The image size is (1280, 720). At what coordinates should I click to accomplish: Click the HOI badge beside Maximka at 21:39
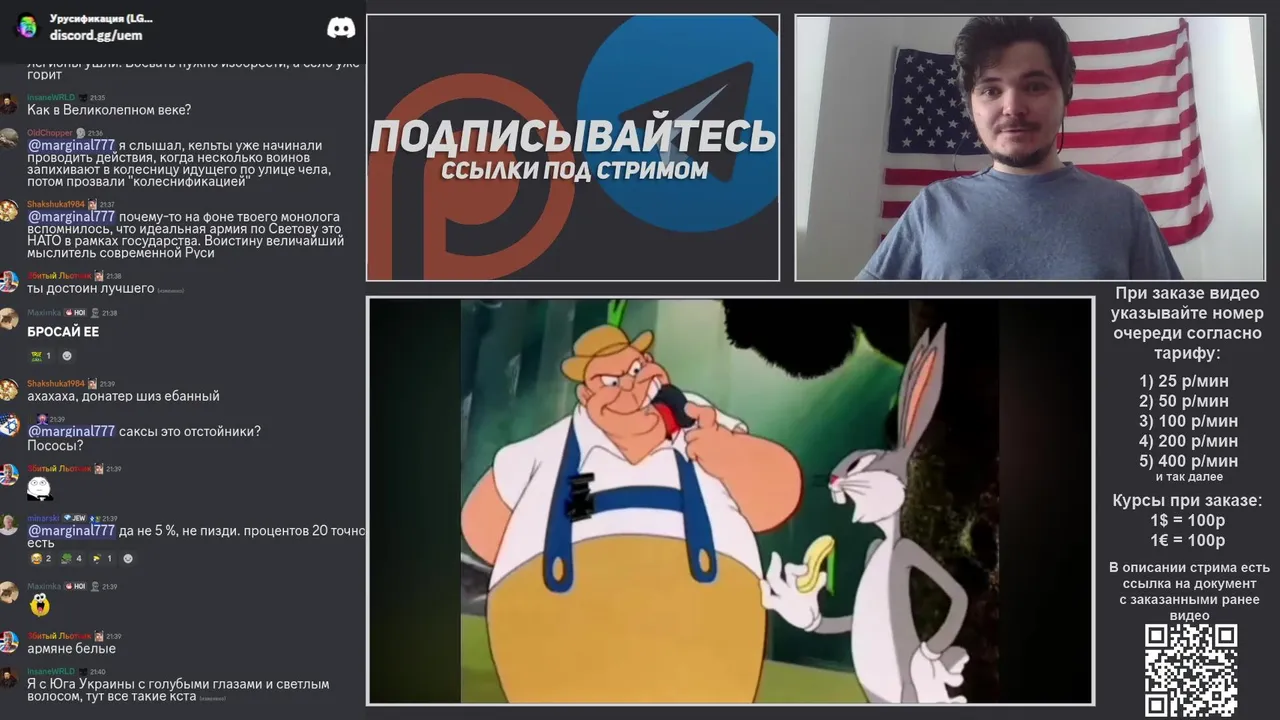tap(76, 587)
